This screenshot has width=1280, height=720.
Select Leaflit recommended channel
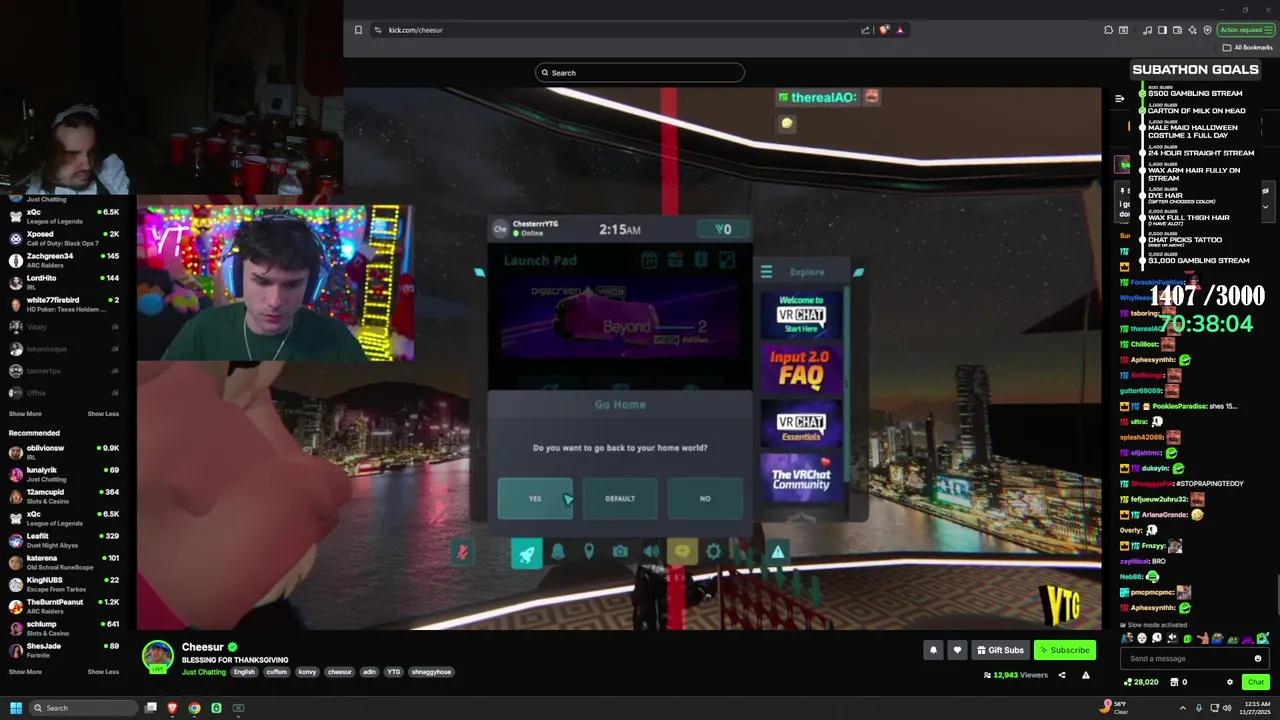(x=66, y=540)
